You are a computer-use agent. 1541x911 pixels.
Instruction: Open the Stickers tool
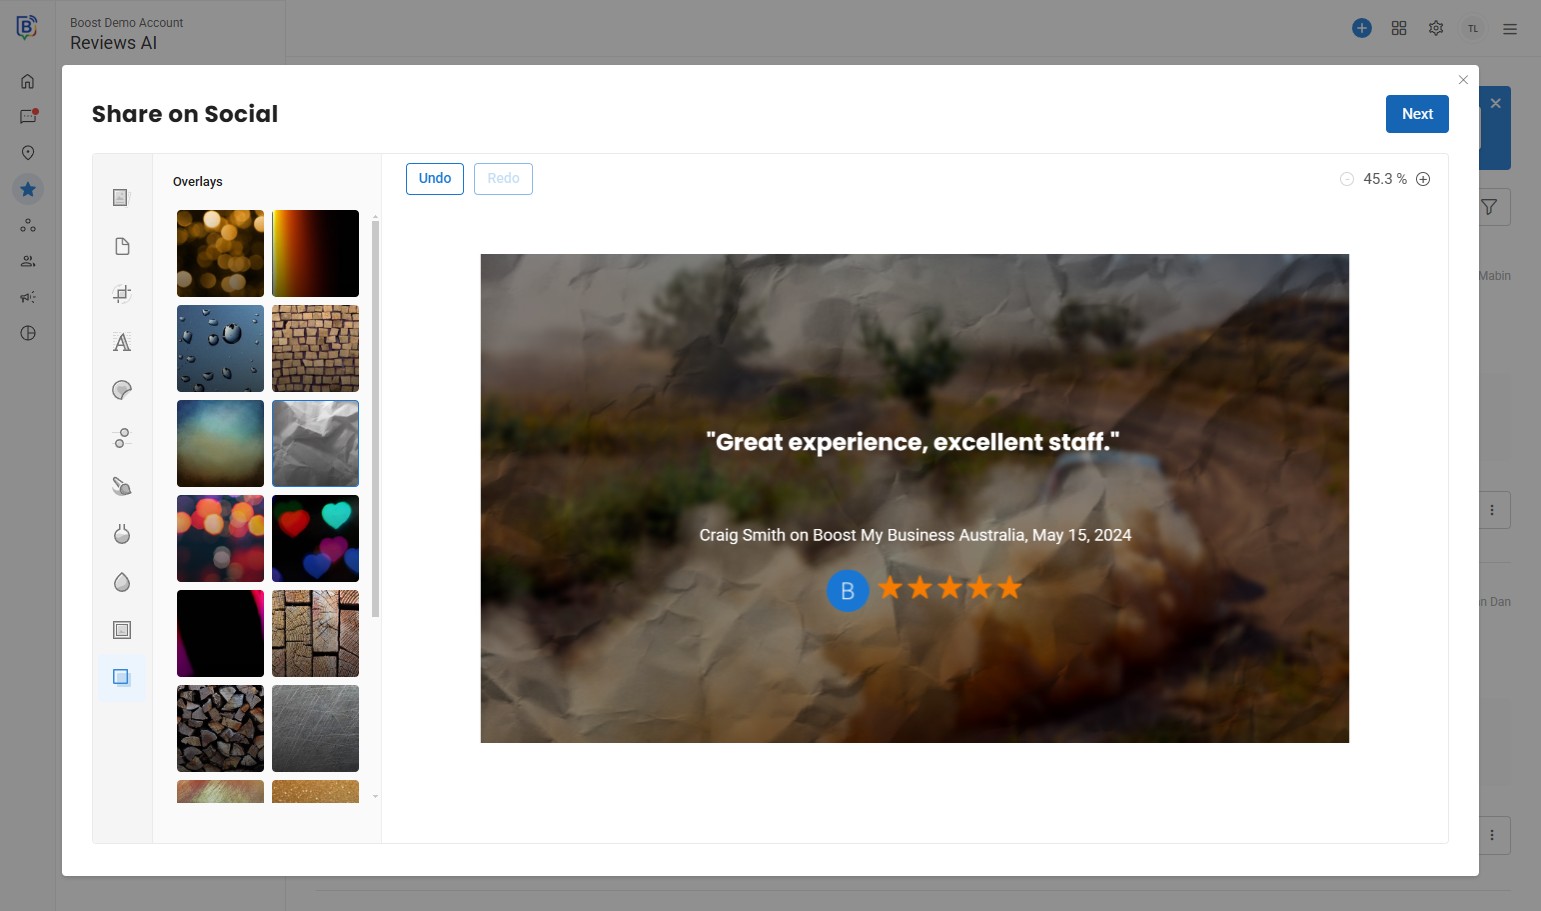(x=122, y=390)
